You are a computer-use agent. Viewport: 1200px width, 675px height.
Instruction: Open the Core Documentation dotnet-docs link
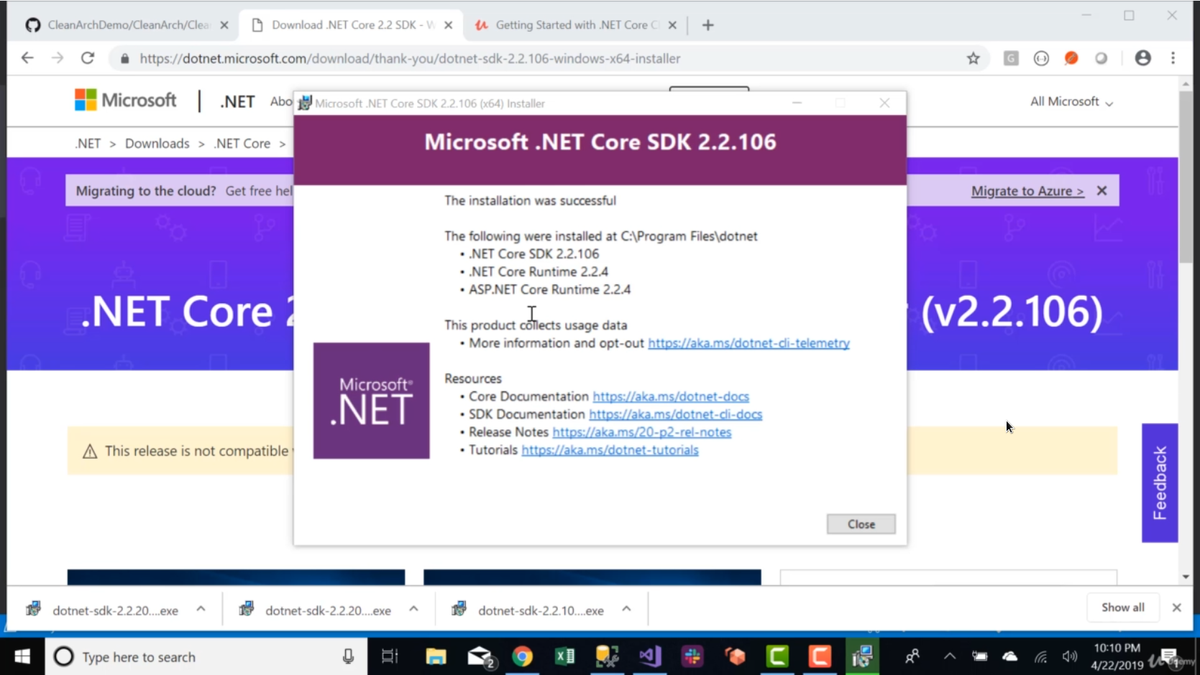pos(671,397)
